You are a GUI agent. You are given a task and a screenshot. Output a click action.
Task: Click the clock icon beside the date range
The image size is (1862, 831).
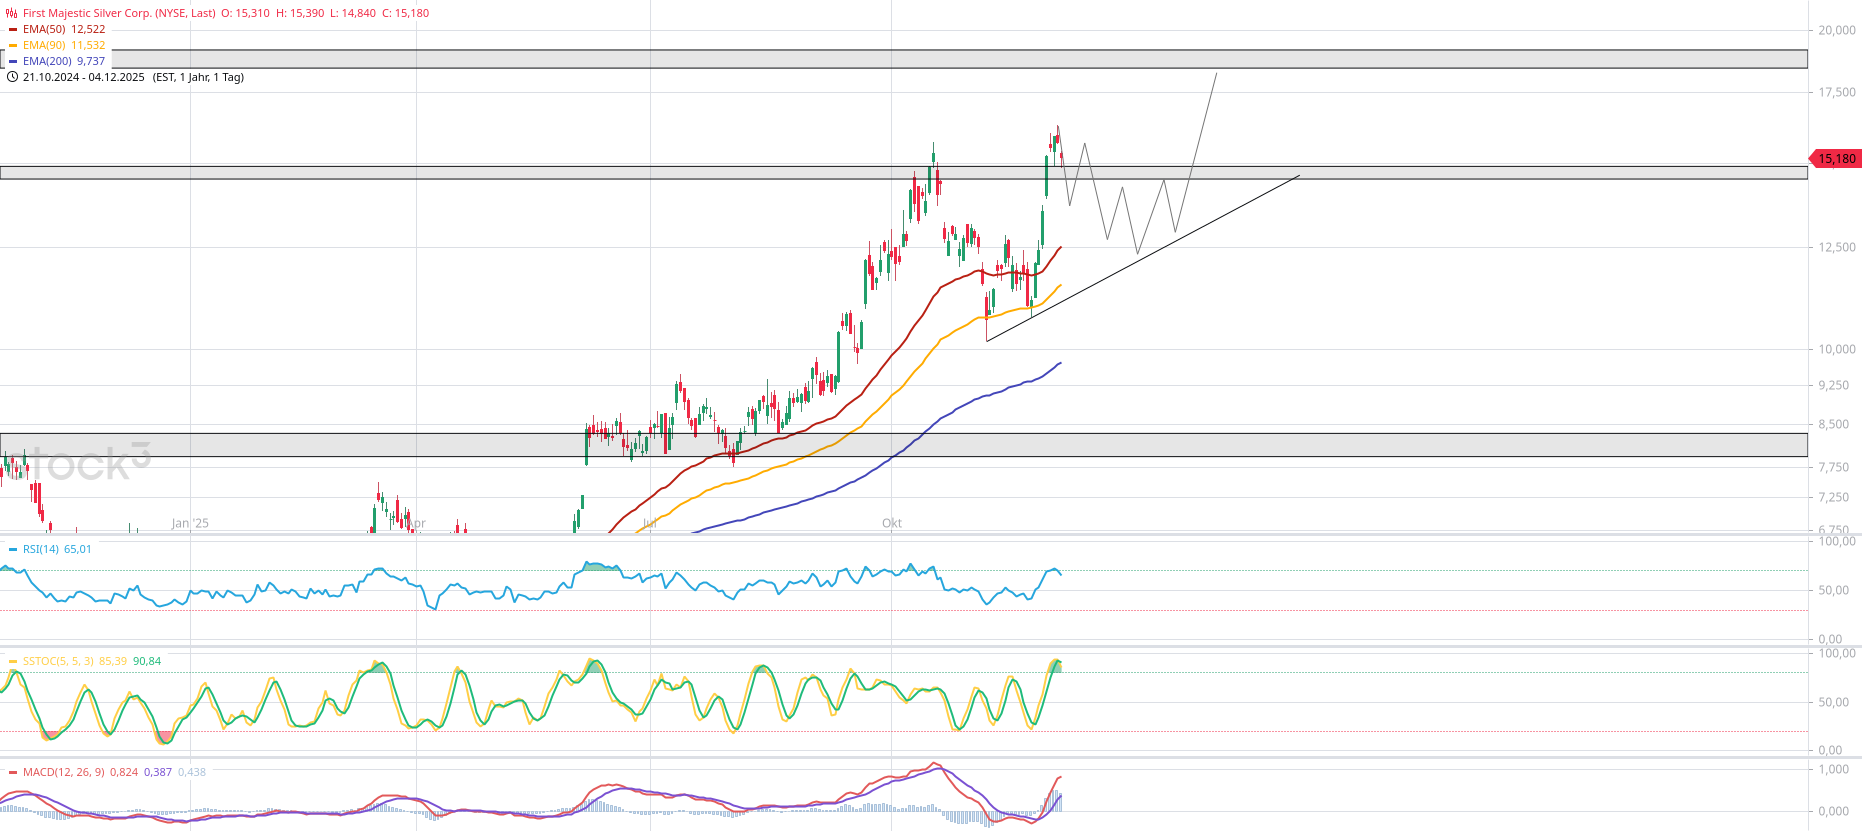(x=12, y=77)
